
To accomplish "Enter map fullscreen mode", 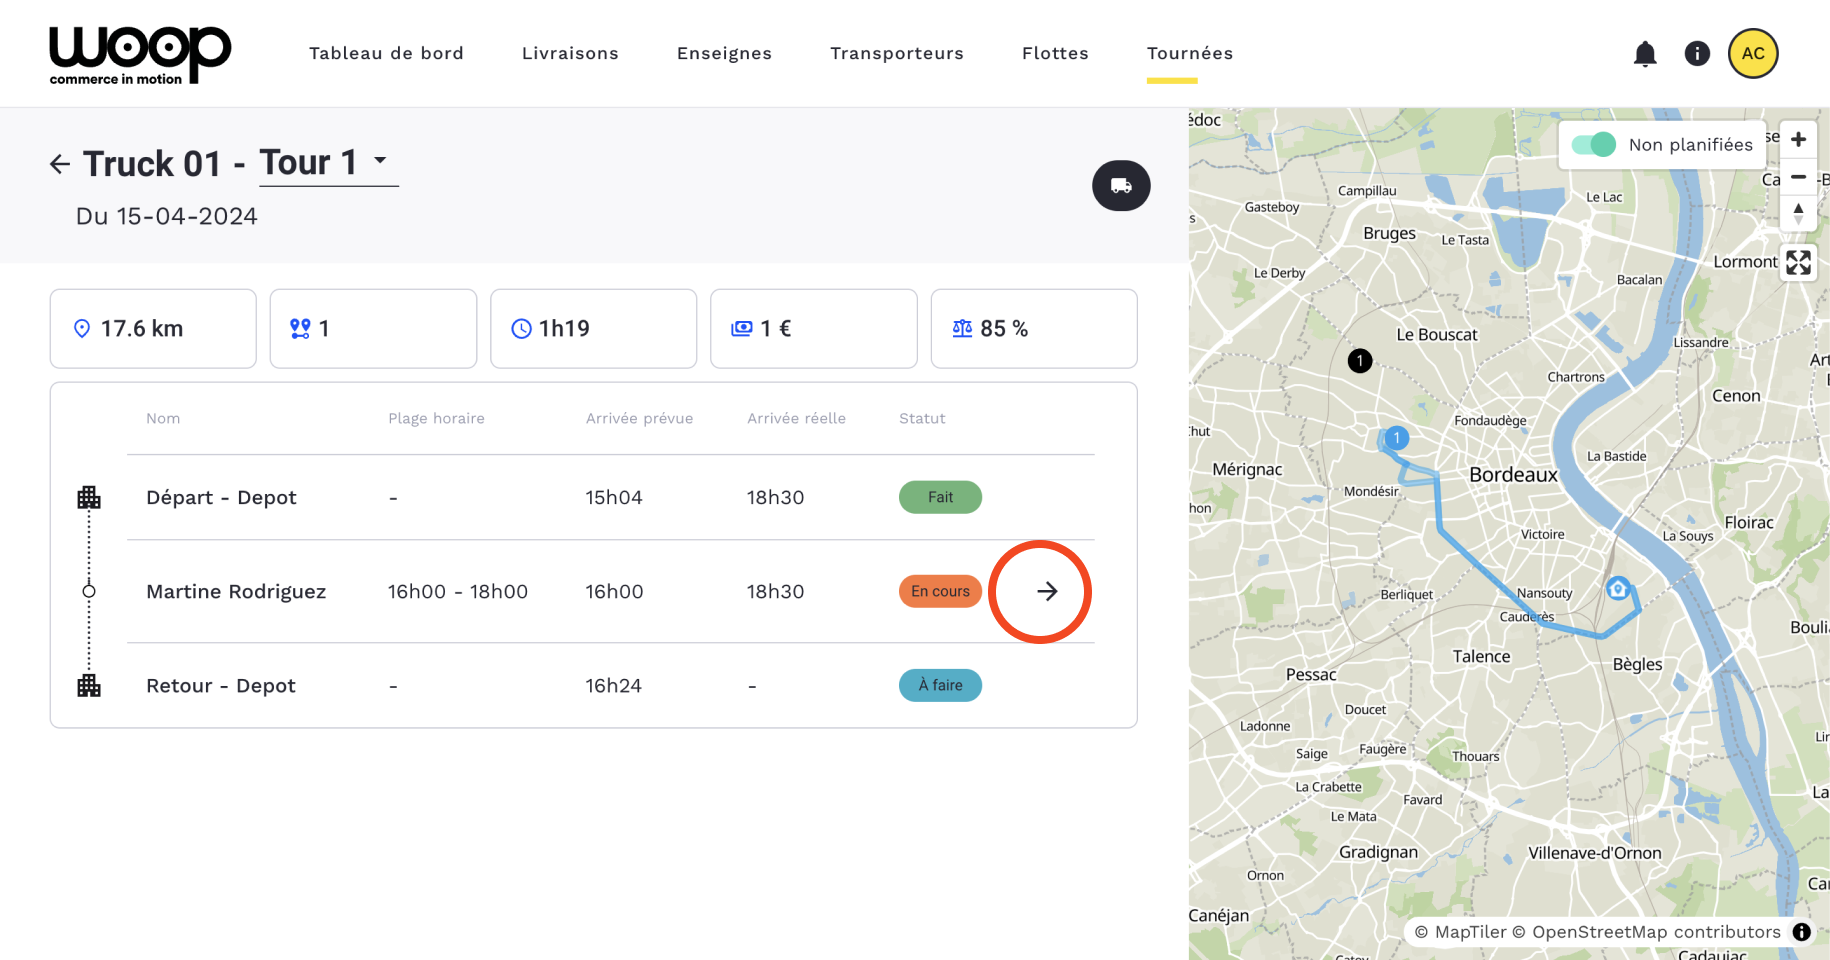I will (x=1798, y=263).
